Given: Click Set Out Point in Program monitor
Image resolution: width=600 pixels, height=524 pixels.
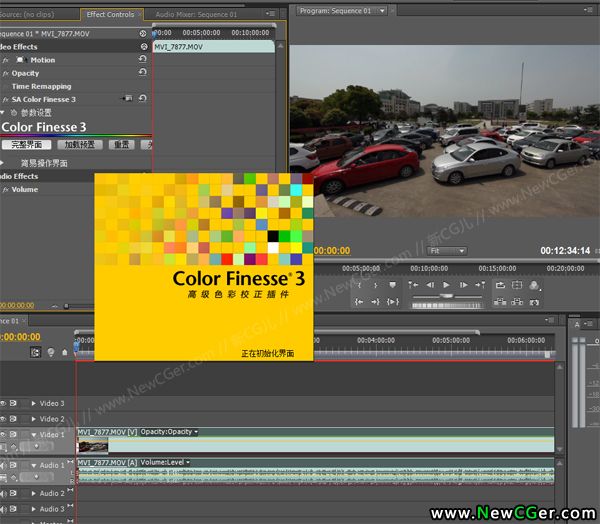Looking at the screenshot, I should coord(375,285).
